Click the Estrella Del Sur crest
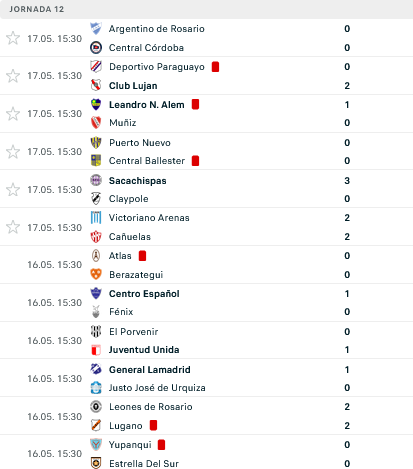The image size is (413, 469). (96, 463)
